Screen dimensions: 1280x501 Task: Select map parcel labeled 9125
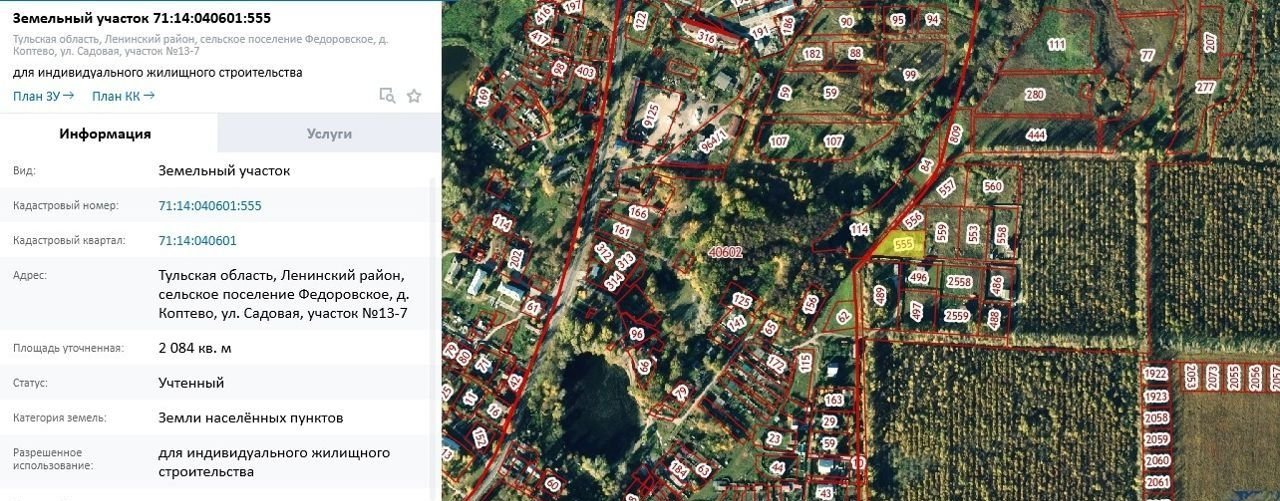(652, 118)
